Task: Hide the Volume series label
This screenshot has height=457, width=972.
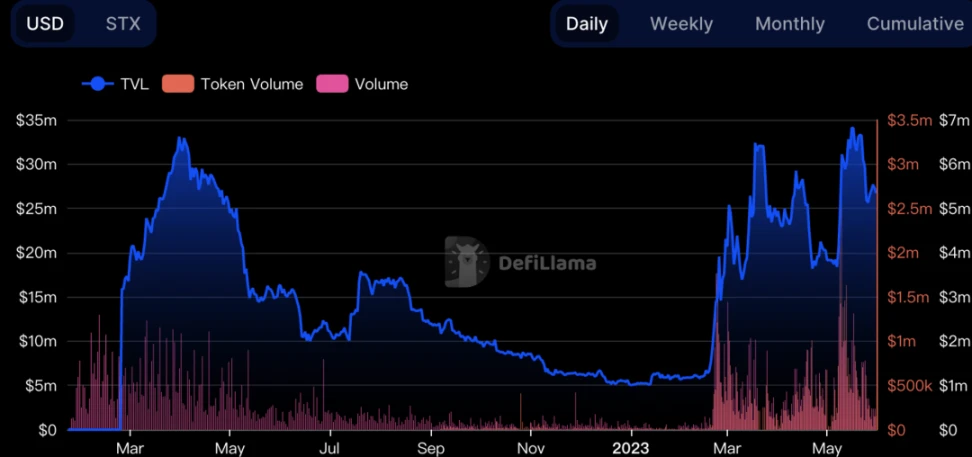Action: (x=381, y=84)
